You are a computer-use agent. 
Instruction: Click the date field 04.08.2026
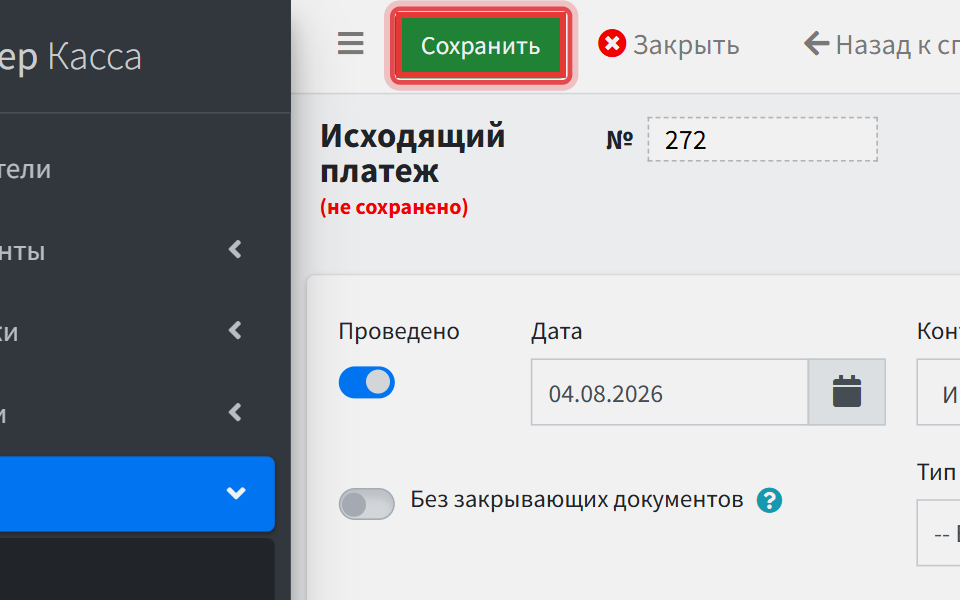click(x=669, y=392)
